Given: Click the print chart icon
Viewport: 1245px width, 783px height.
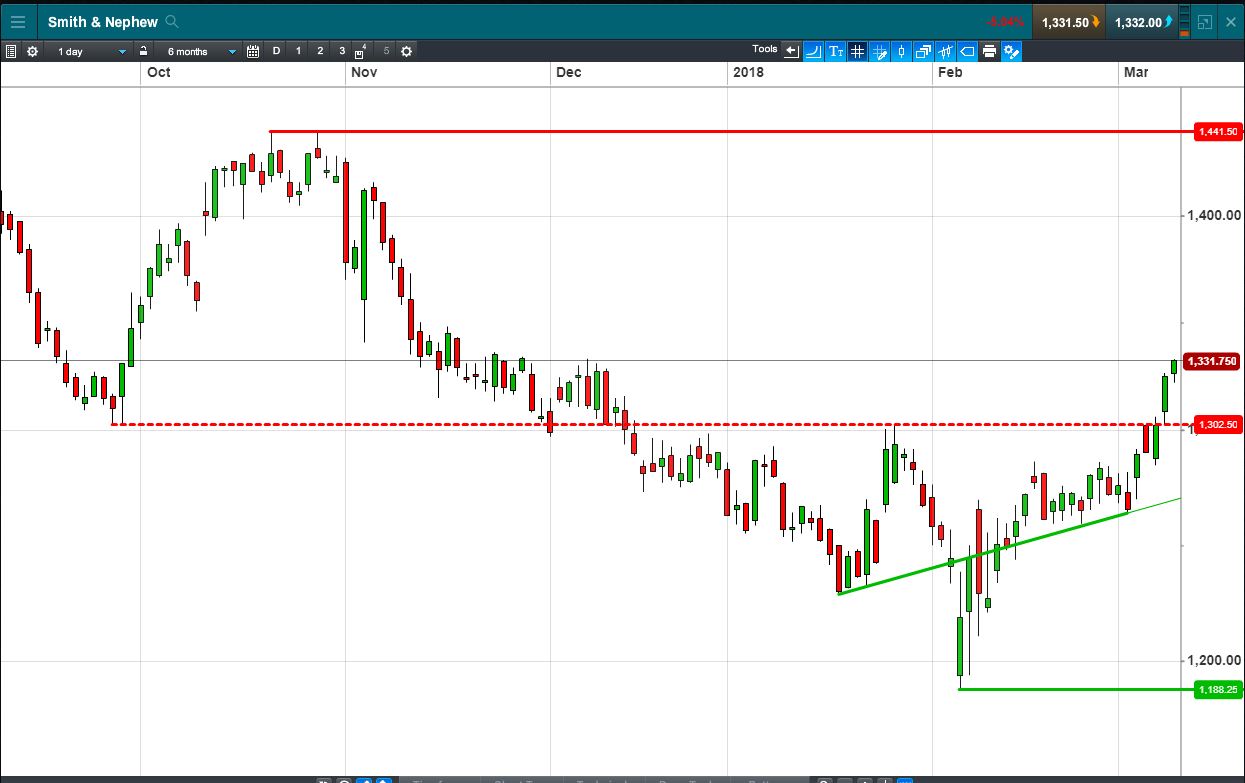Looking at the screenshot, I should [989, 51].
